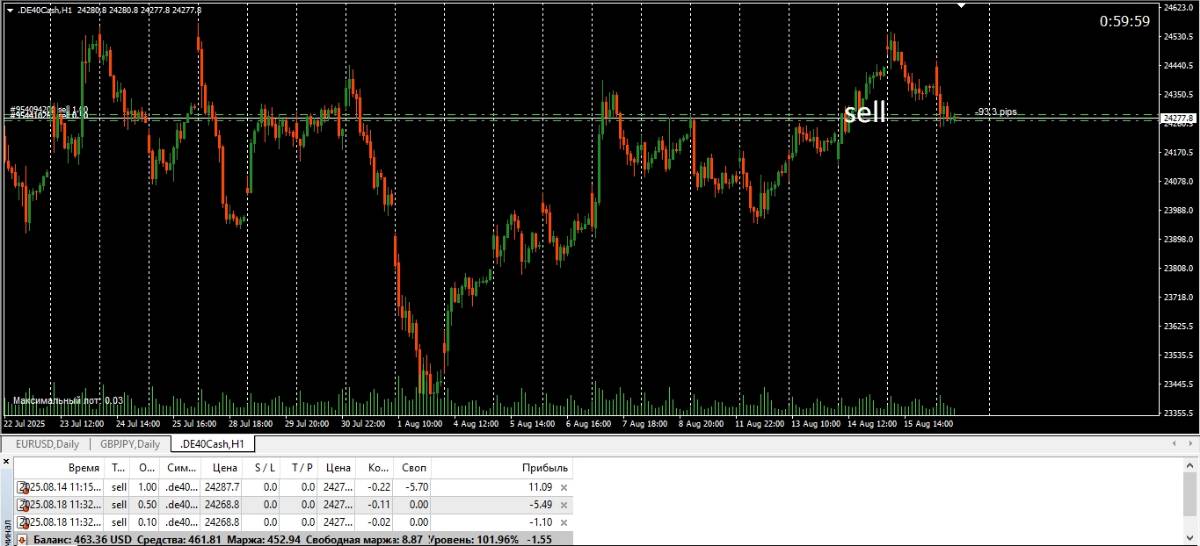Click the order icon in the last trade row
1200x546 pixels.
point(22,522)
